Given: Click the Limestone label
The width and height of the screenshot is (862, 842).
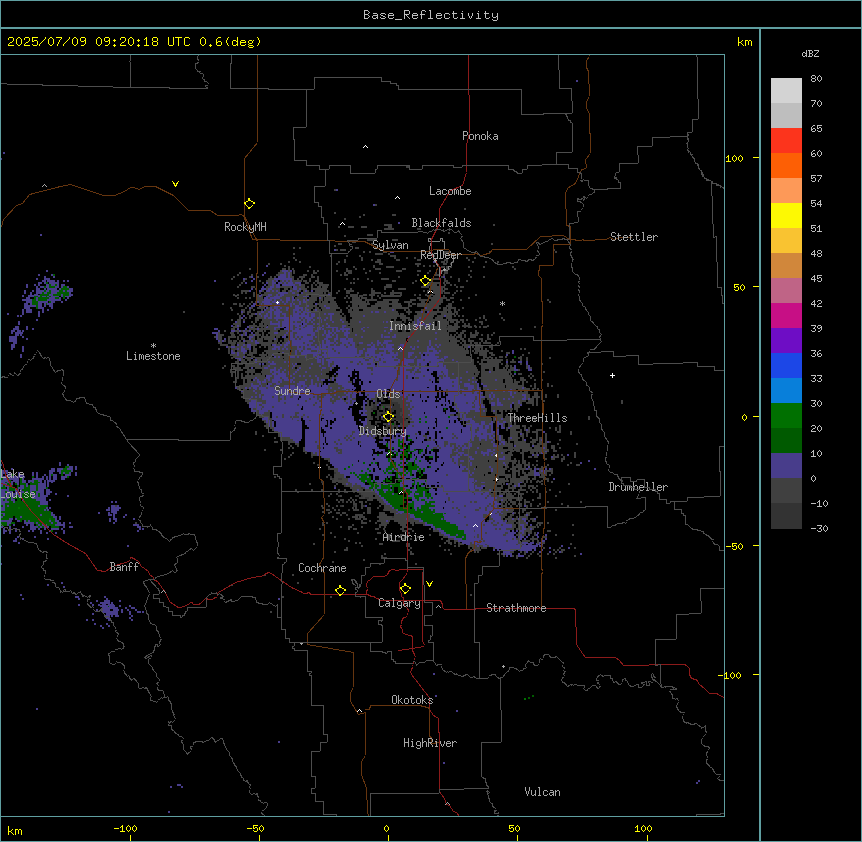Looking at the screenshot, I should click(153, 356).
